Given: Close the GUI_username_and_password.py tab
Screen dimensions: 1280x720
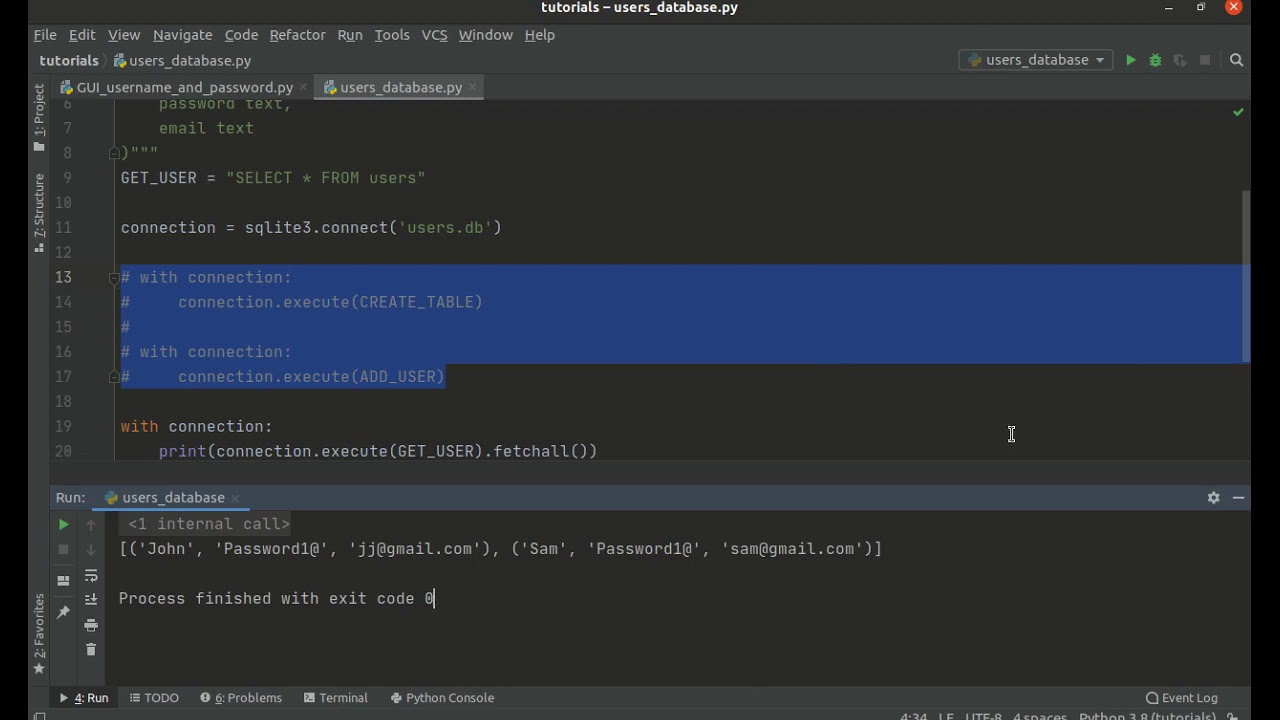Looking at the screenshot, I should click(304, 88).
